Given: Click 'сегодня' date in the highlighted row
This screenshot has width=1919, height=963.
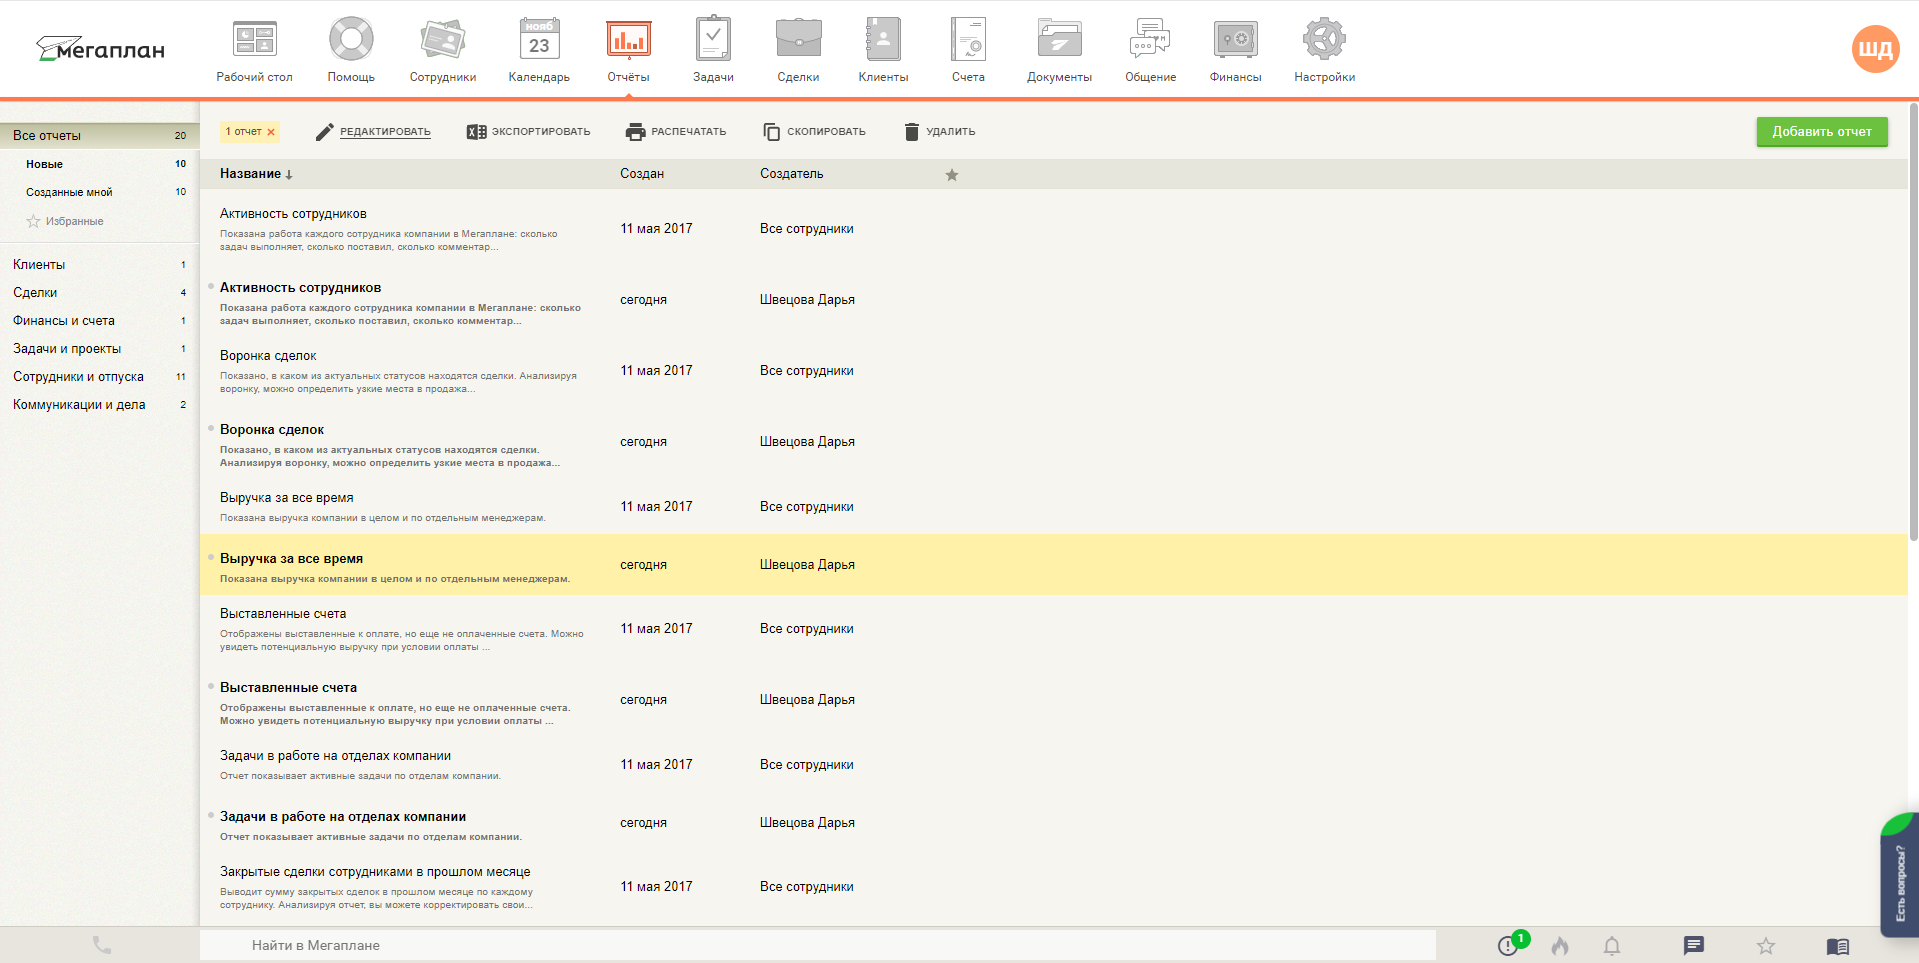Looking at the screenshot, I should click(643, 565).
